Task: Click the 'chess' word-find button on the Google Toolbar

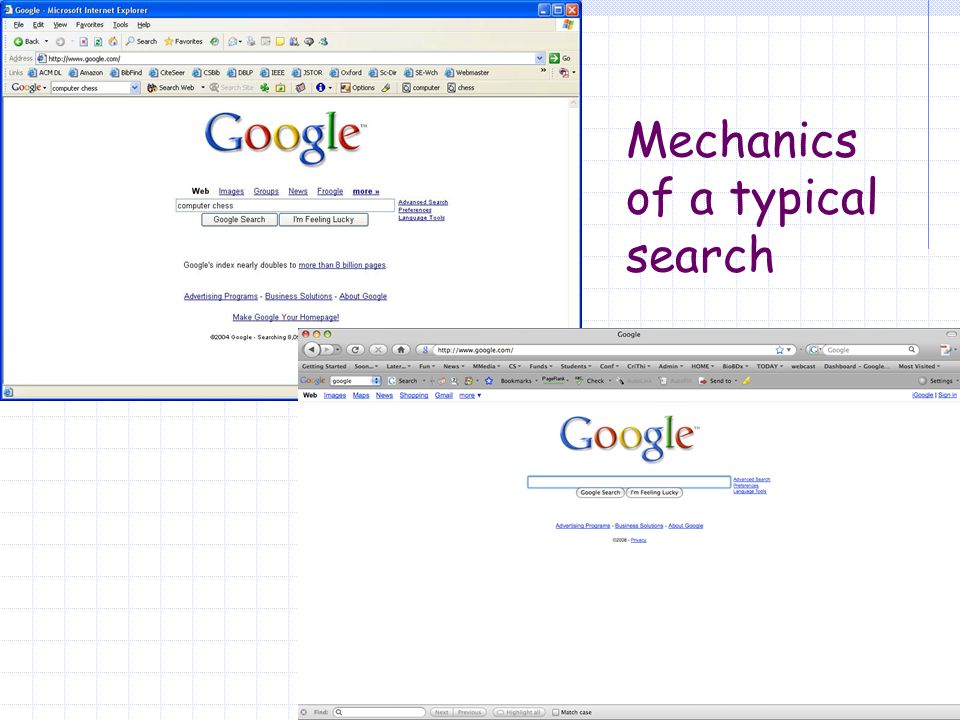Action: (x=461, y=88)
